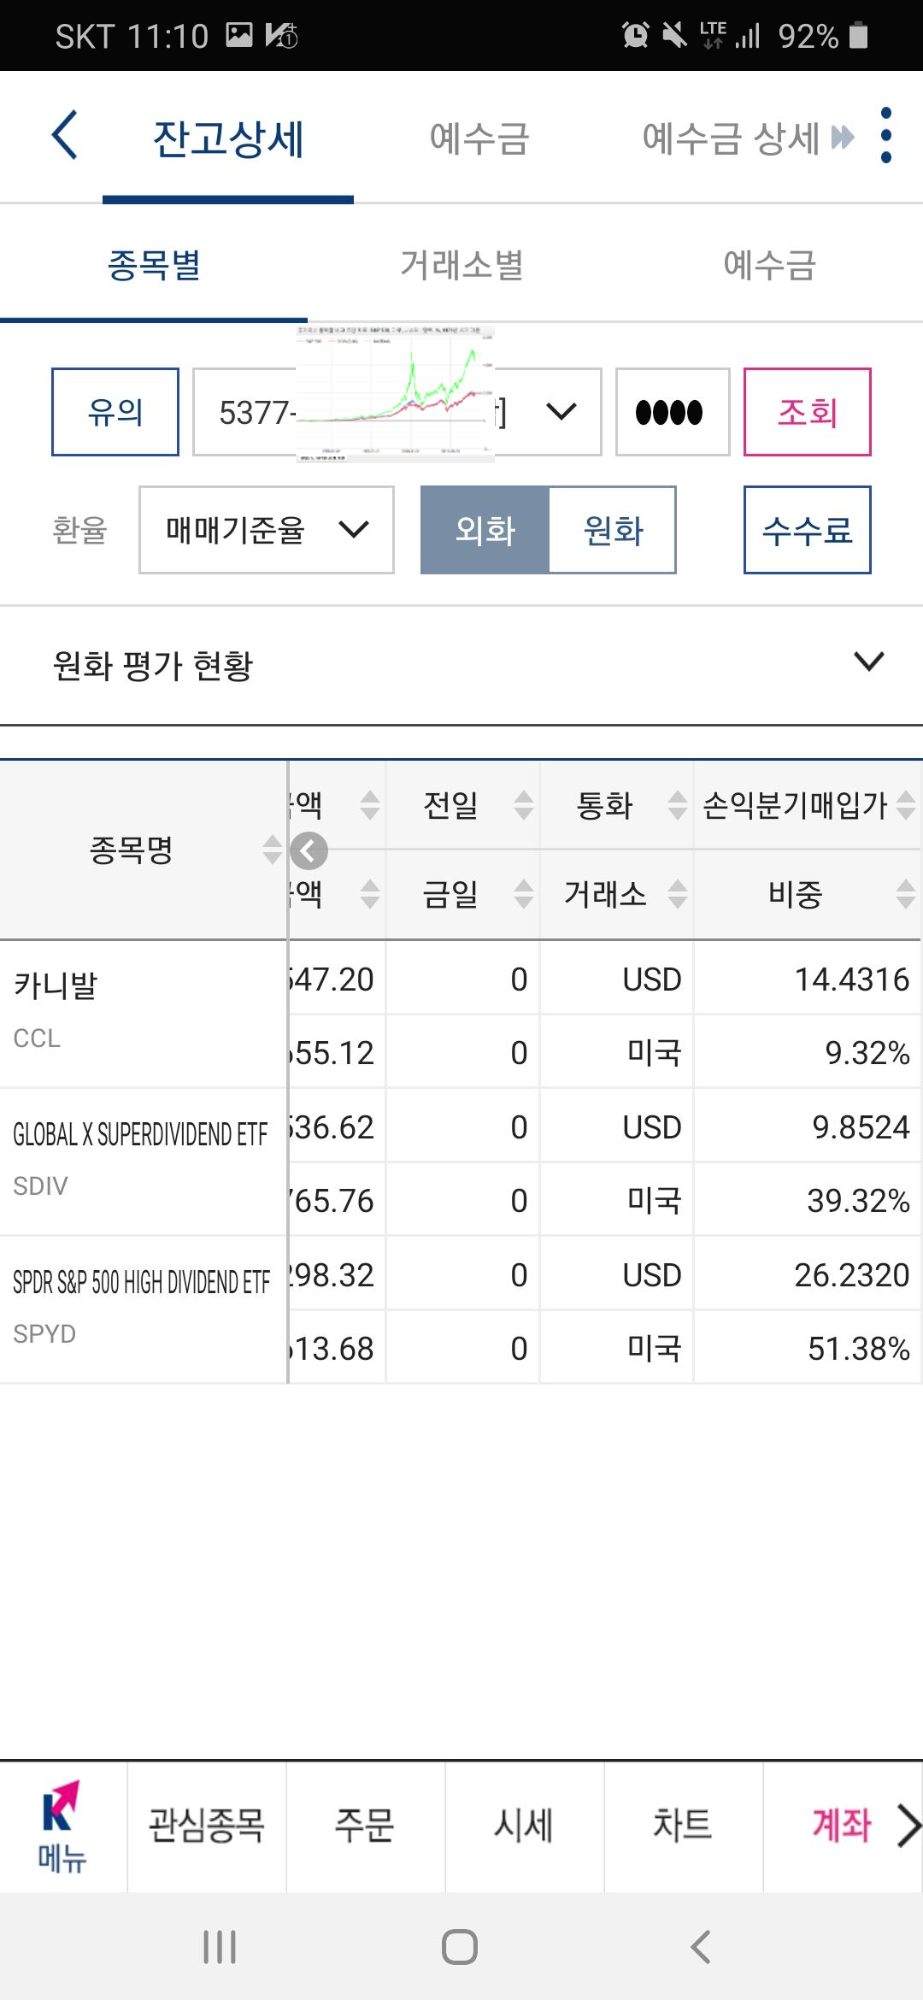Open 계좌 in bottom bar

click(x=841, y=1826)
